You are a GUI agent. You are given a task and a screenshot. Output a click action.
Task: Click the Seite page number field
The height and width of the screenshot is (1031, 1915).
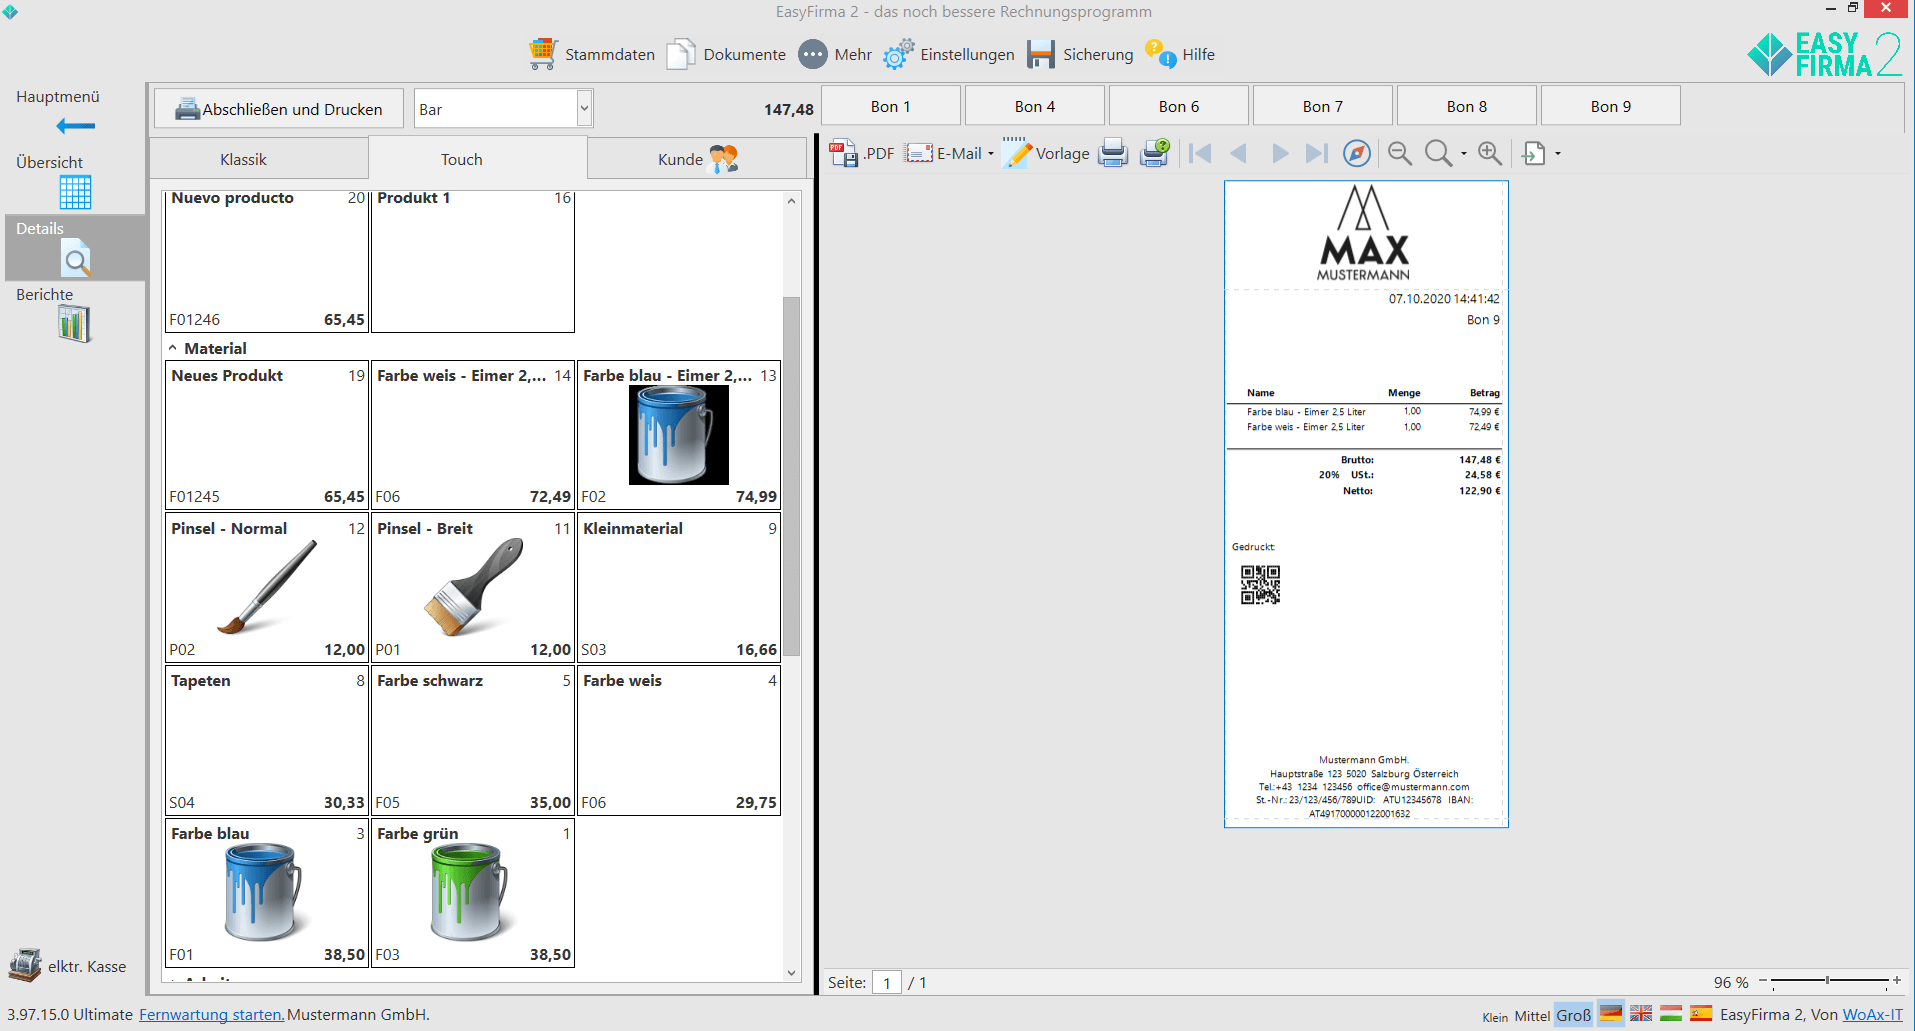887,982
